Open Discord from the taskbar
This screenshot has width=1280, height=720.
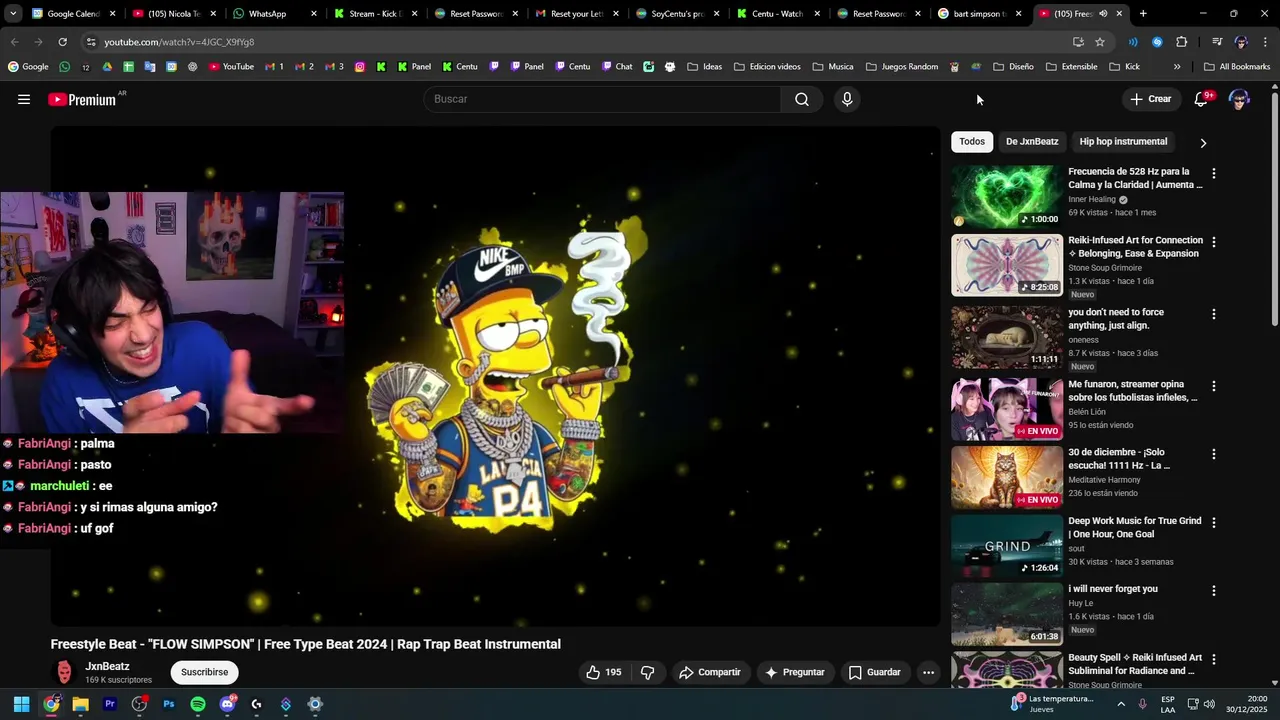click(x=227, y=704)
